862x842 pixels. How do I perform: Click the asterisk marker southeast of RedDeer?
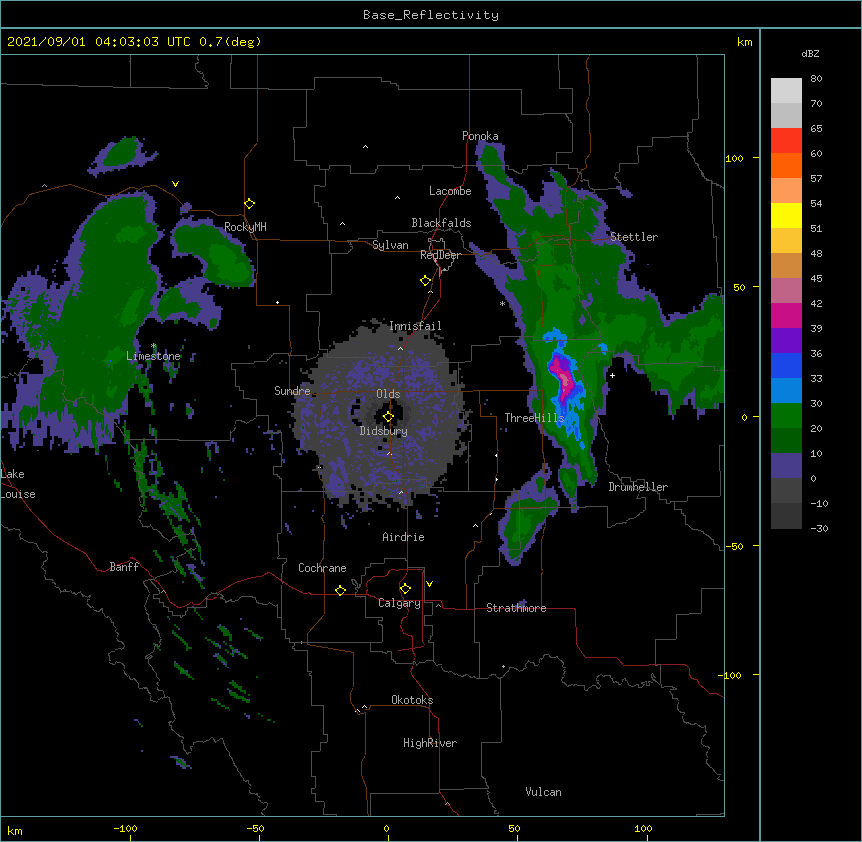coord(502,304)
